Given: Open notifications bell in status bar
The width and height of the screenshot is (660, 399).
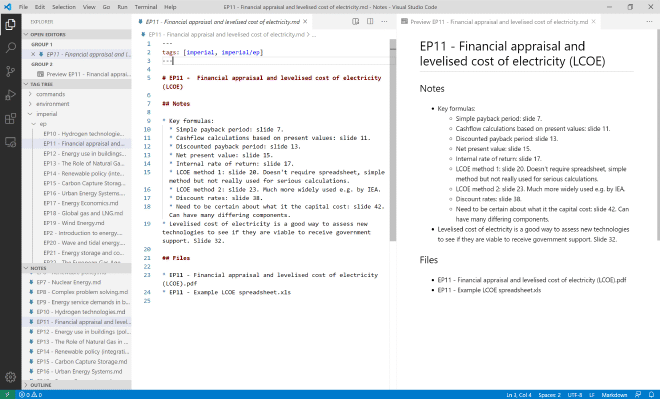Looking at the screenshot, I should click(x=652, y=395).
